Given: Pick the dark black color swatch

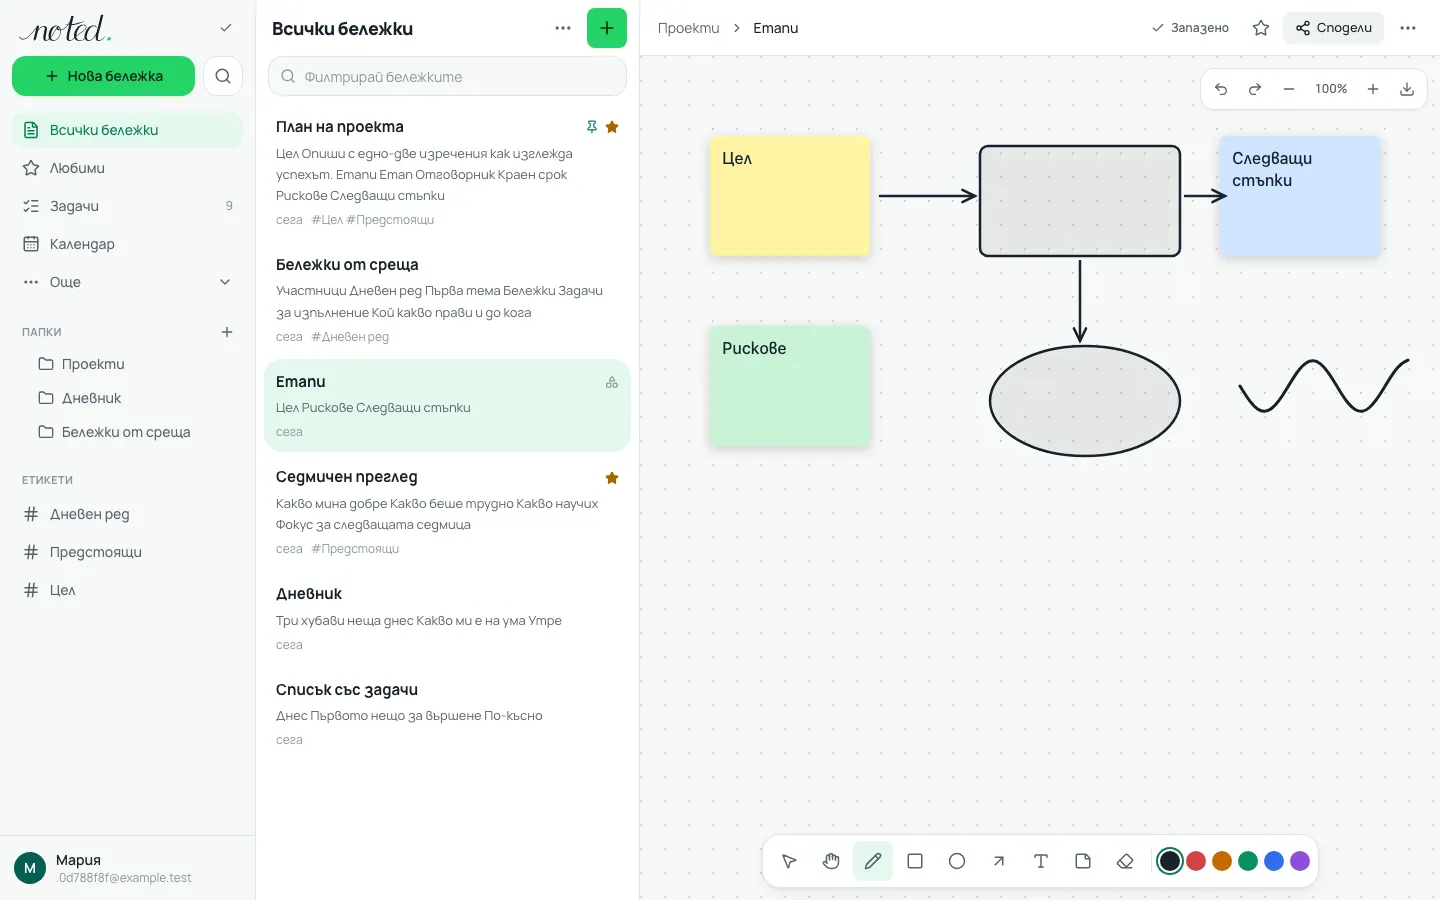Looking at the screenshot, I should coord(1170,861).
